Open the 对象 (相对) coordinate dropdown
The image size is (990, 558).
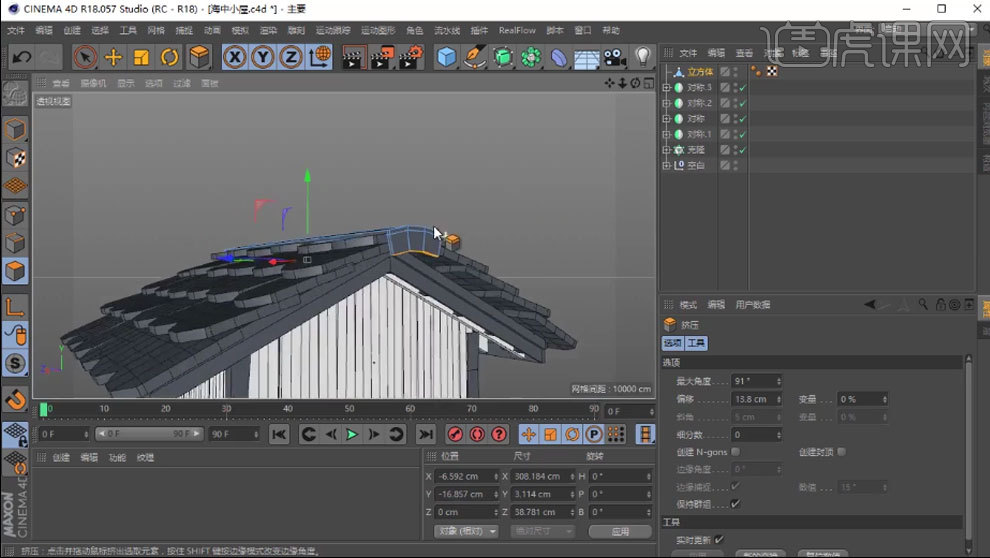pyautogui.click(x=467, y=531)
